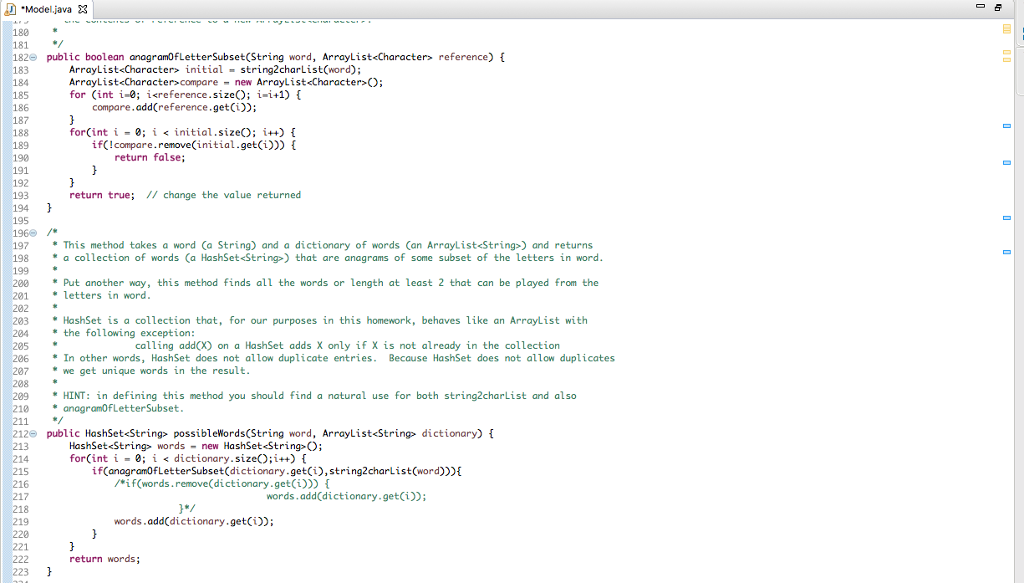The image size is (1024, 583).
Task: Restore the editor pane to normal size
Action: (x=997, y=7)
